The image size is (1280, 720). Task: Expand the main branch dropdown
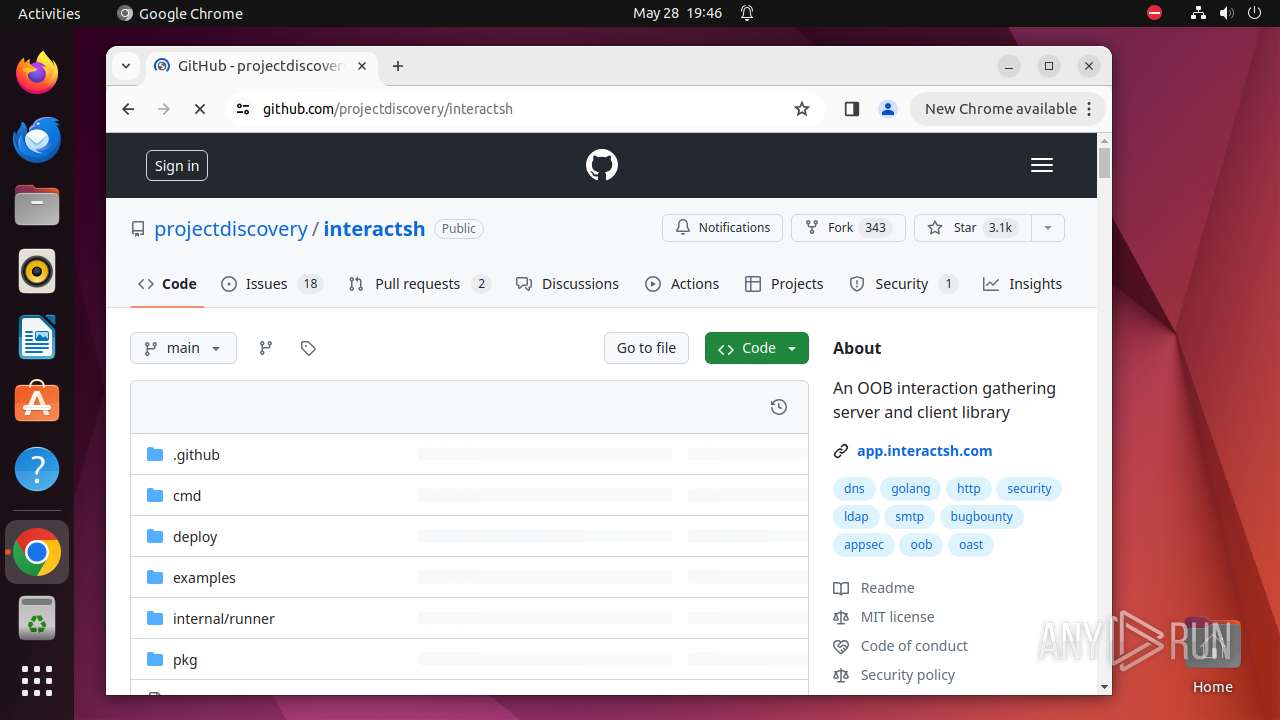[183, 348]
